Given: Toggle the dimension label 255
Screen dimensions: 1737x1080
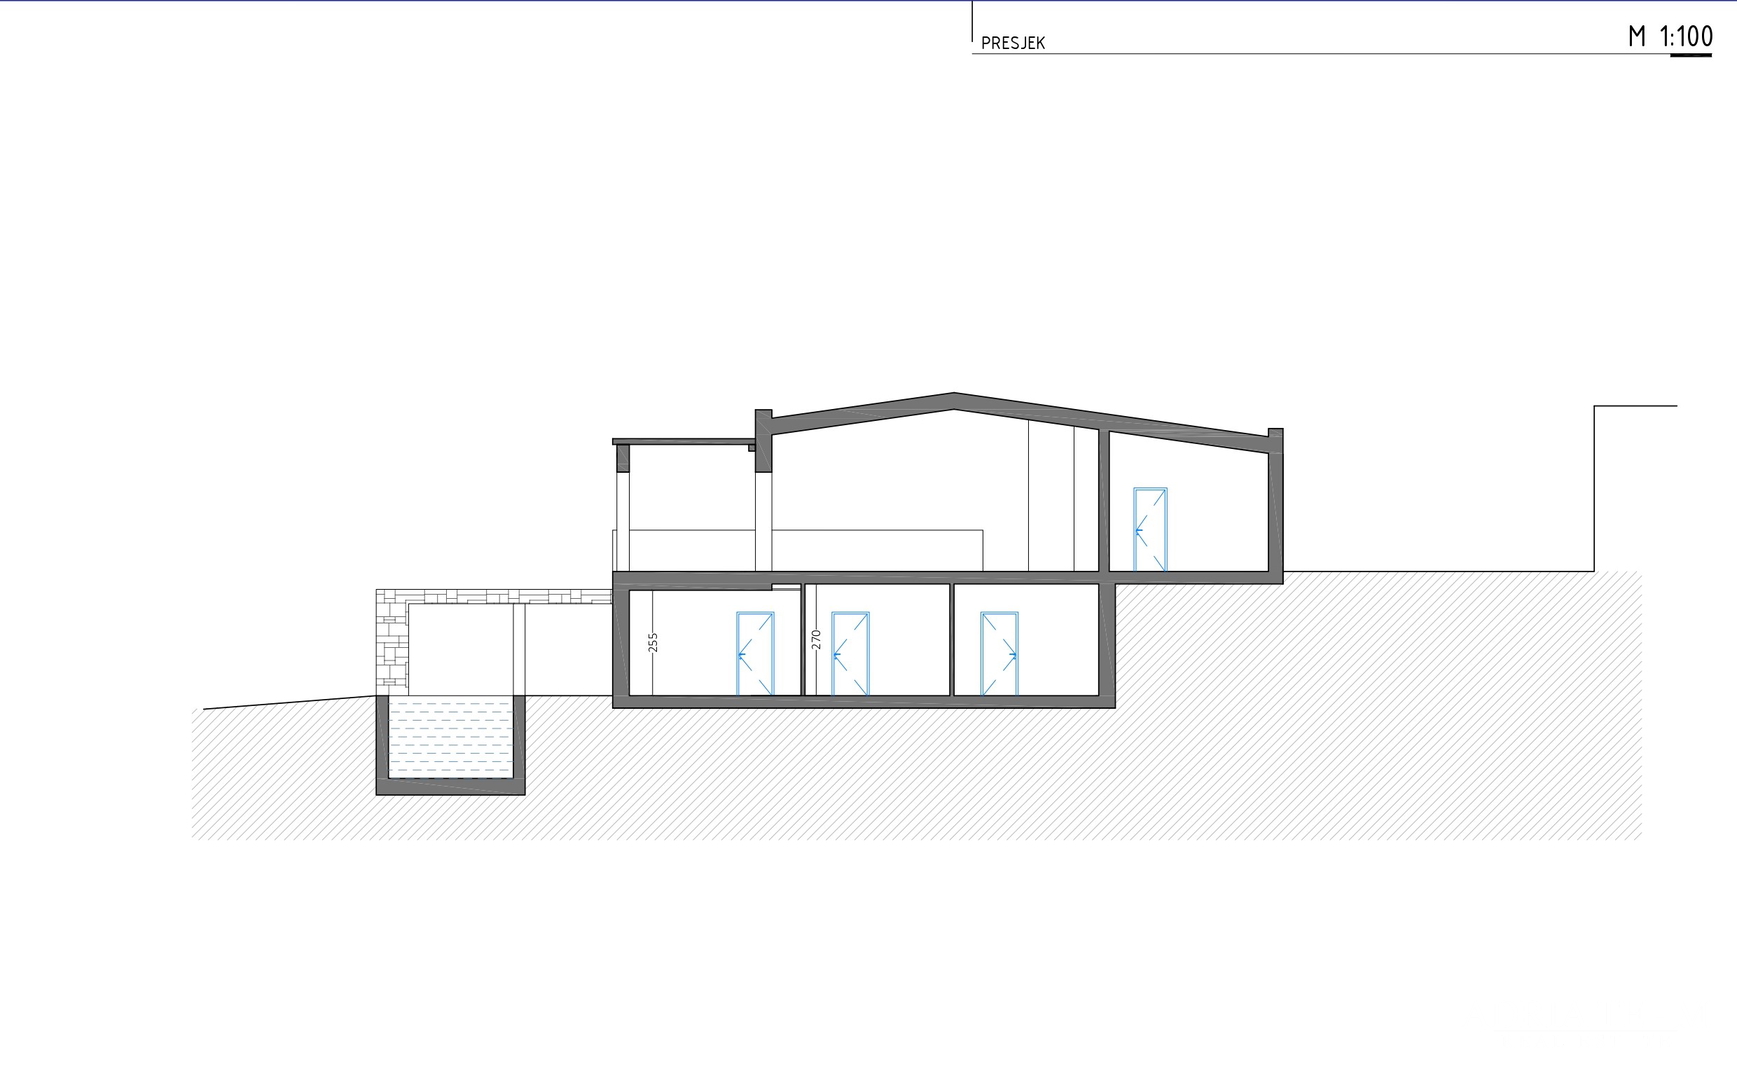Looking at the screenshot, I should [x=654, y=643].
